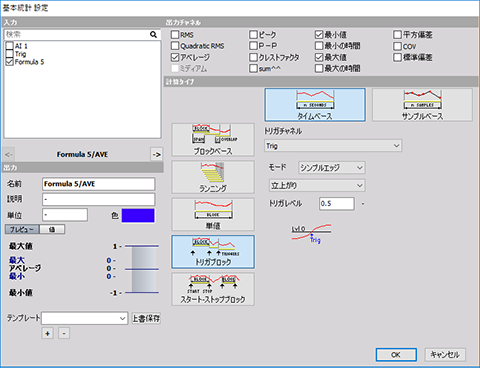Image resolution: width=480 pixels, height=368 pixels.
Task: Uncheck the 最大値 checkbox
Action: click(x=319, y=57)
